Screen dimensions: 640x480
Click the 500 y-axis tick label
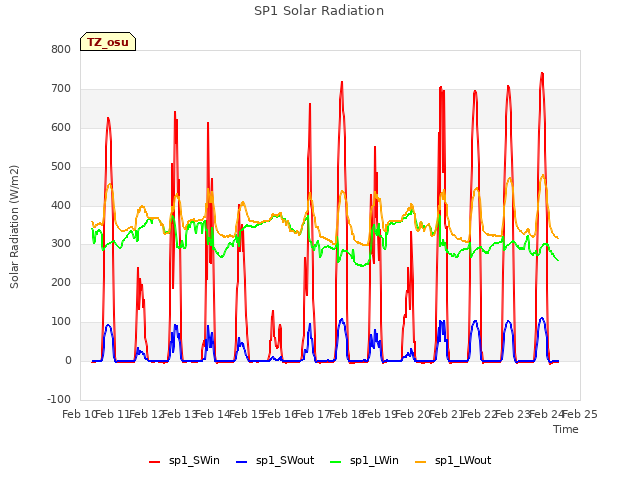(x=61, y=167)
